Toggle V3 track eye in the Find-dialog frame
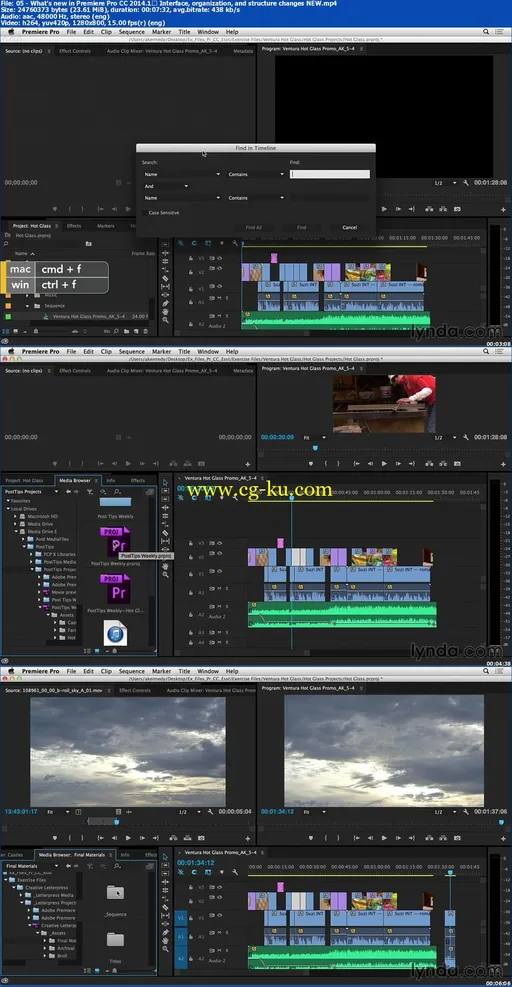512x987 pixels. pos(220,257)
